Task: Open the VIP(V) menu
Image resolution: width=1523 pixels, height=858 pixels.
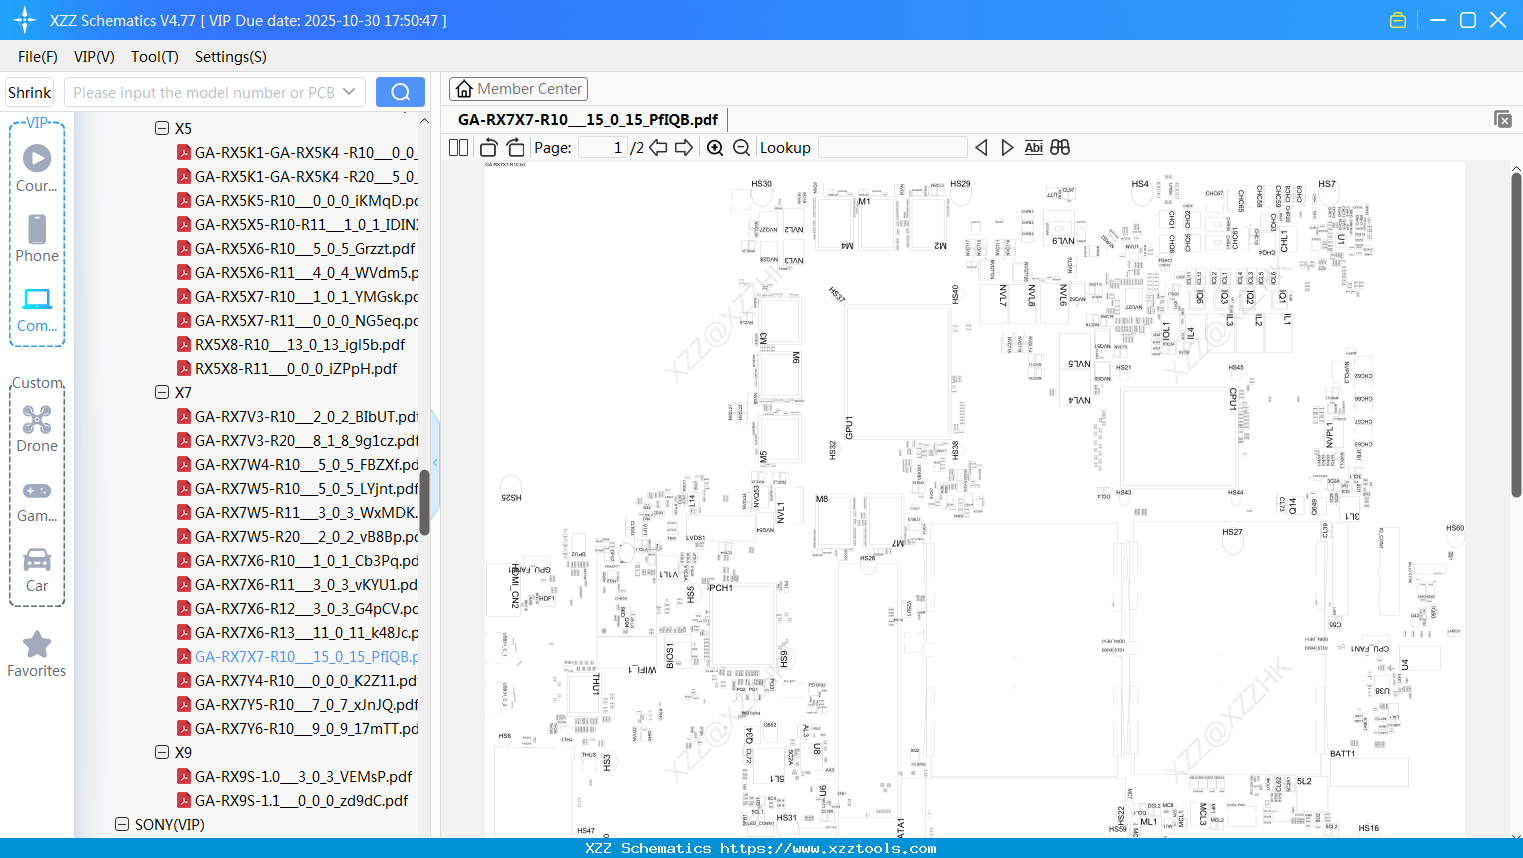Action: 94,57
